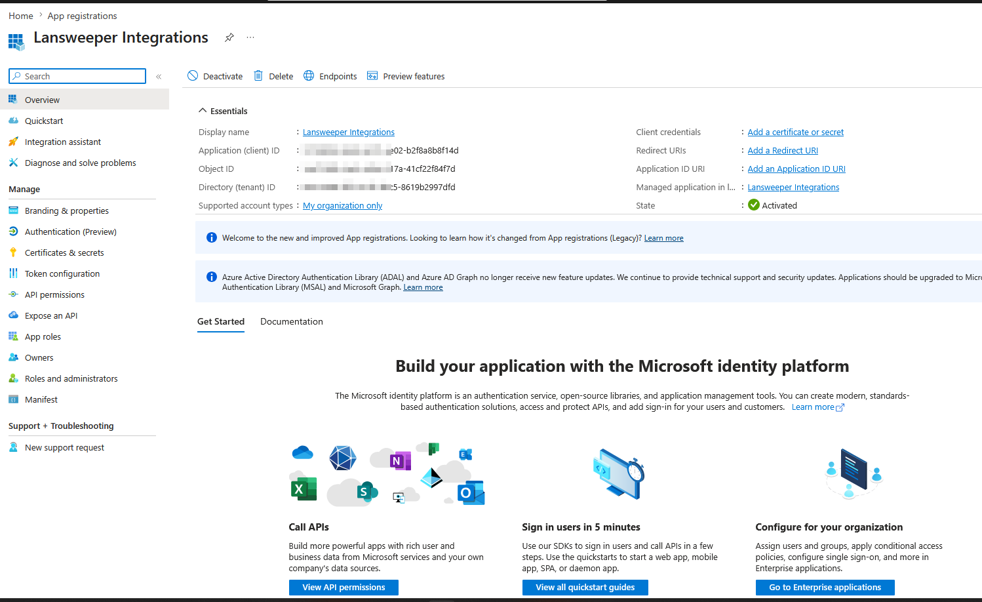The image size is (982, 602).
Task: Click Learn more in the ADAL notice
Action: tap(423, 288)
